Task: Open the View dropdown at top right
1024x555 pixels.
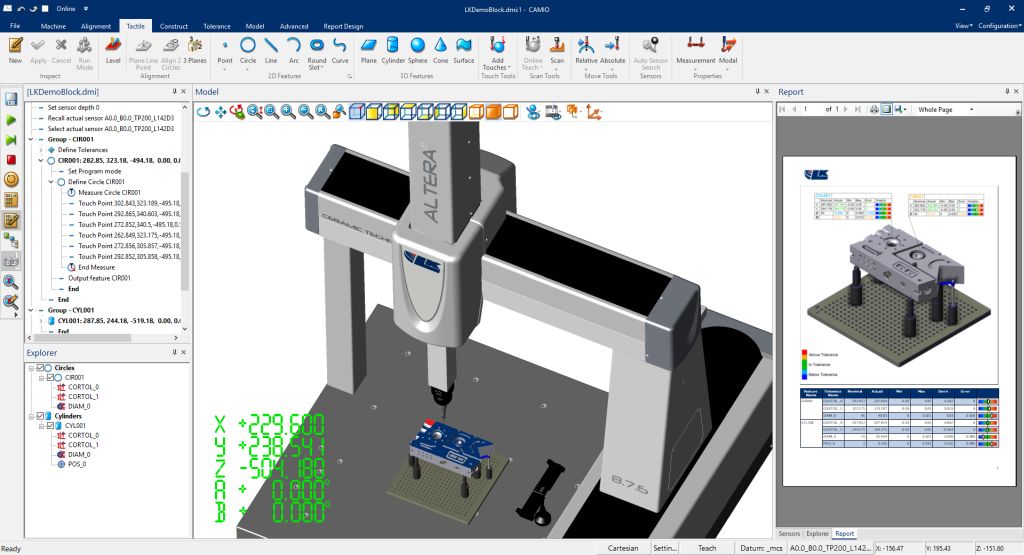Action: pos(963,25)
